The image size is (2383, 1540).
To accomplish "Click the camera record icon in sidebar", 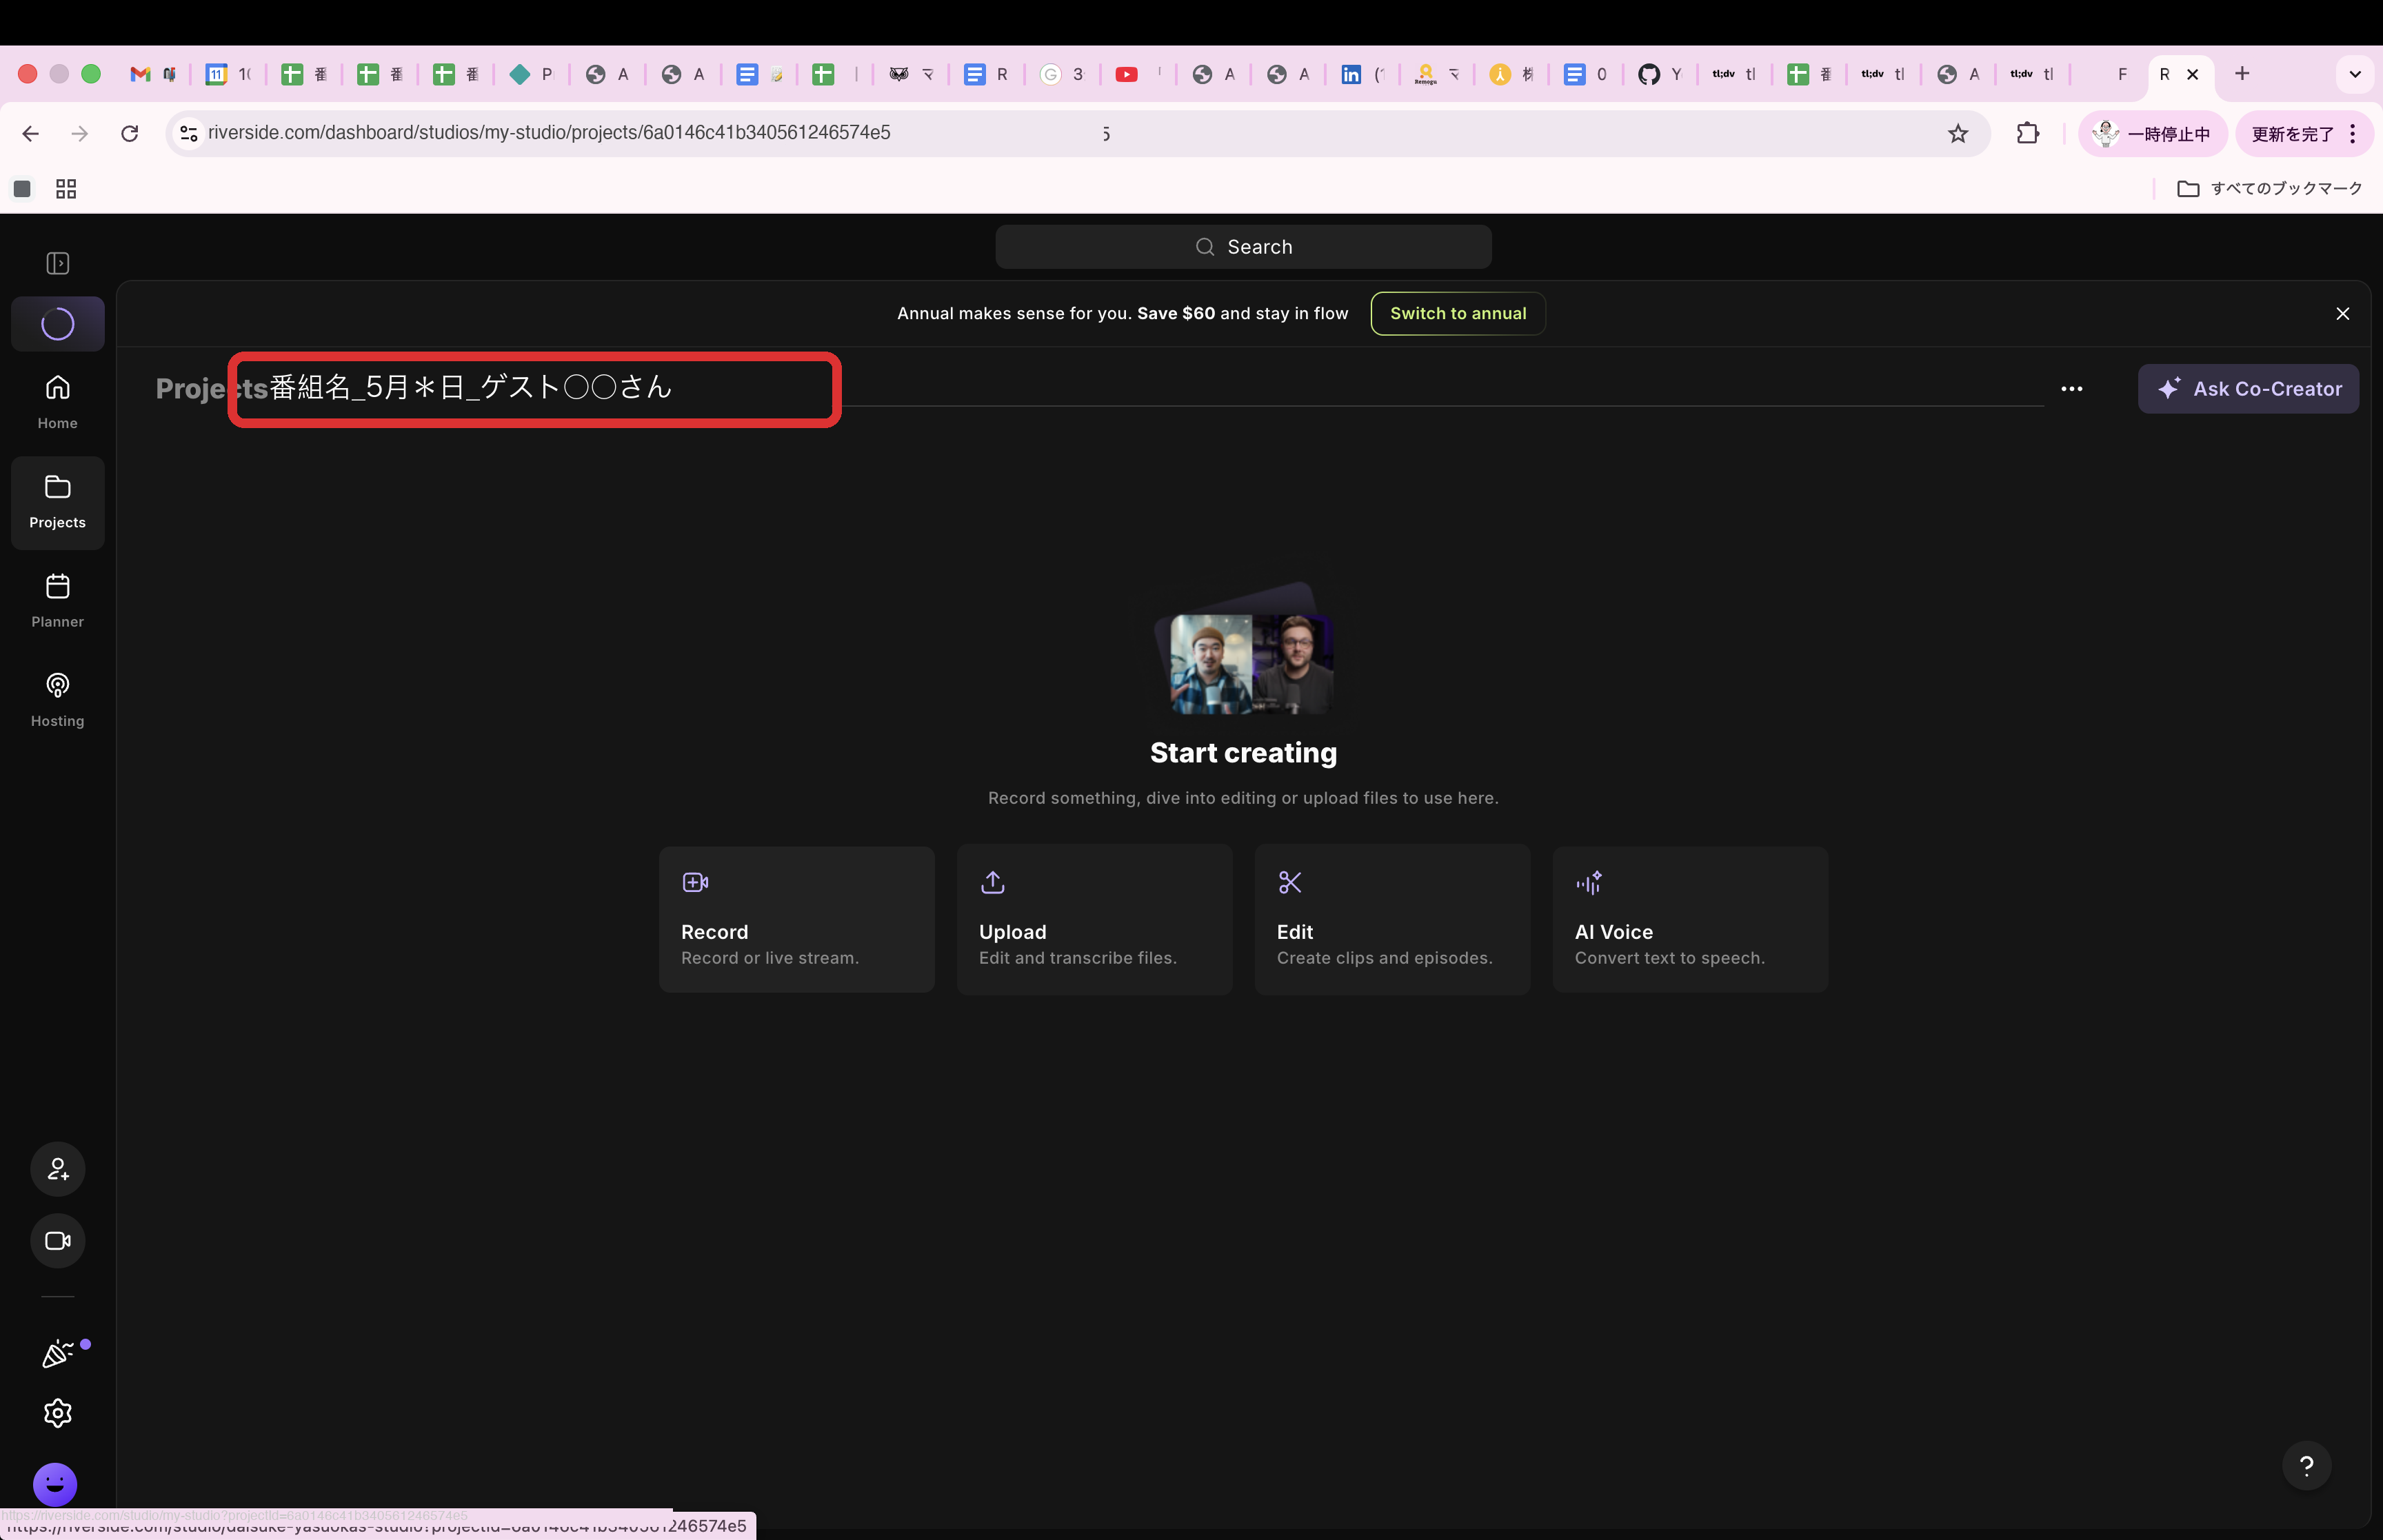I will (57, 1241).
